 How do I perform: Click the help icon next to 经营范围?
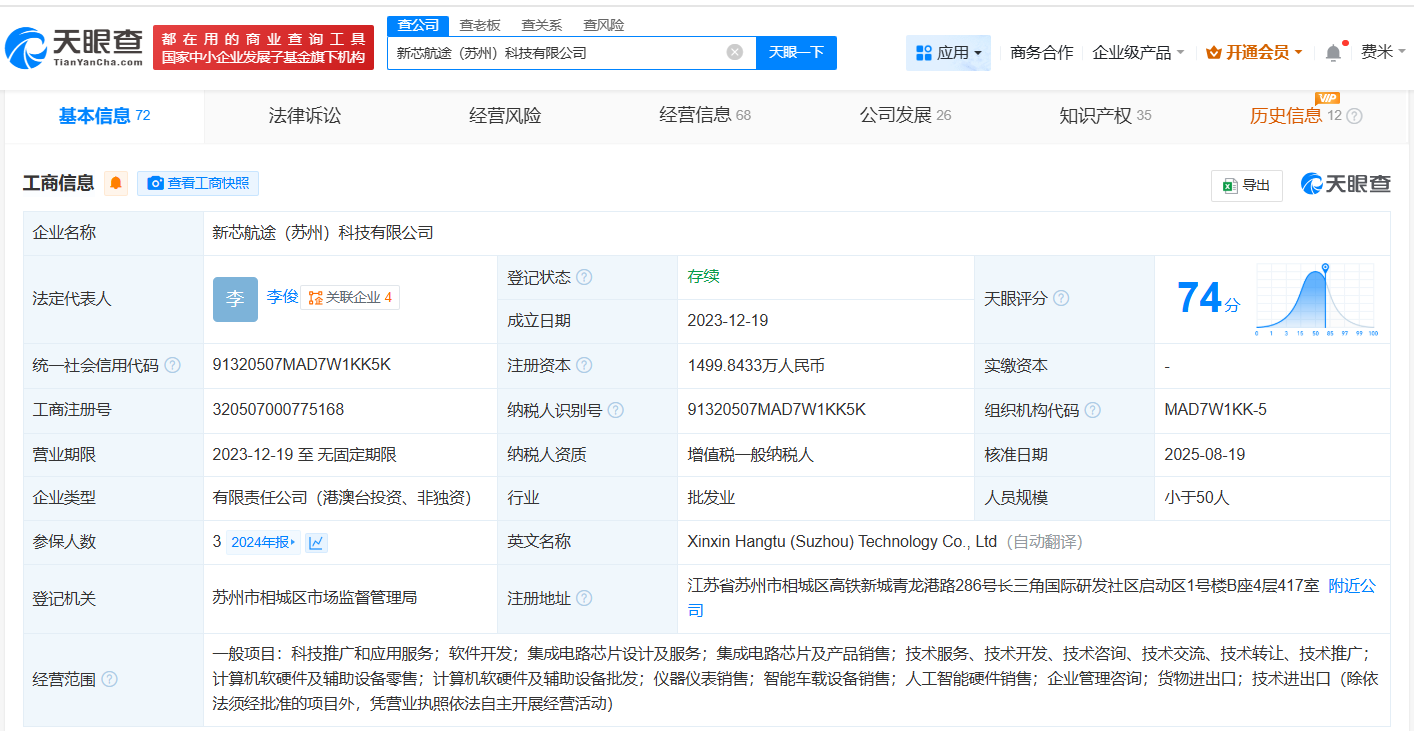point(108,678)
